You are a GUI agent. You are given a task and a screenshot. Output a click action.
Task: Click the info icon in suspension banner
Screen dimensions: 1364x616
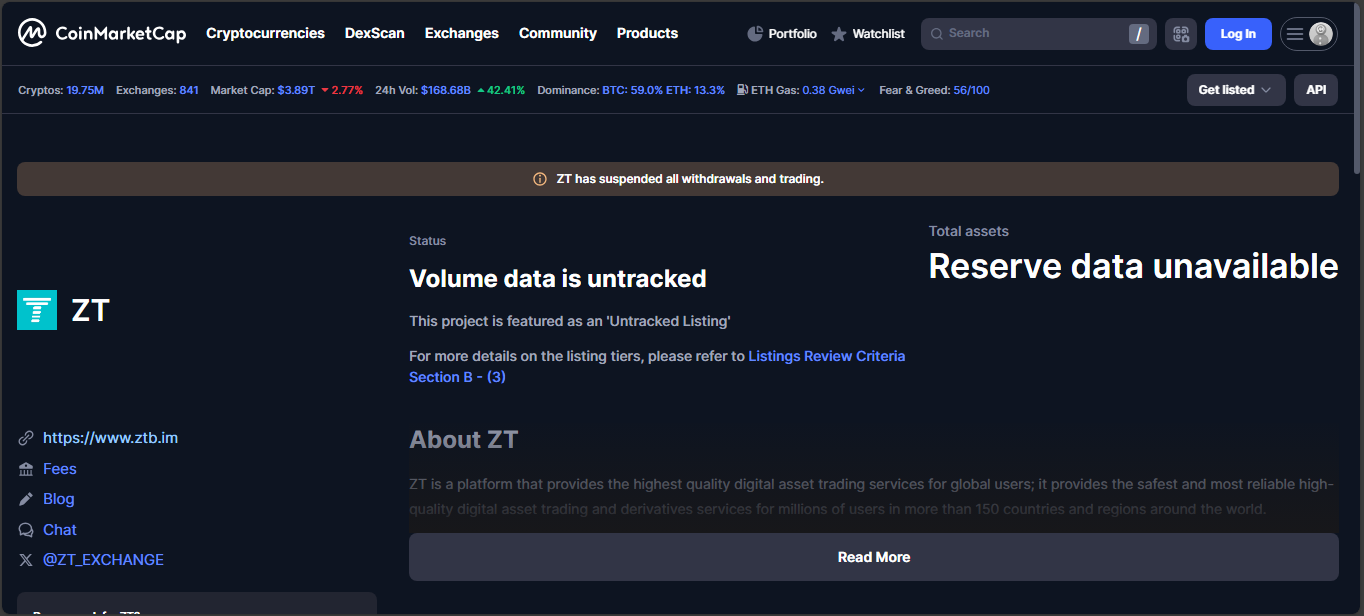point(540,179)
